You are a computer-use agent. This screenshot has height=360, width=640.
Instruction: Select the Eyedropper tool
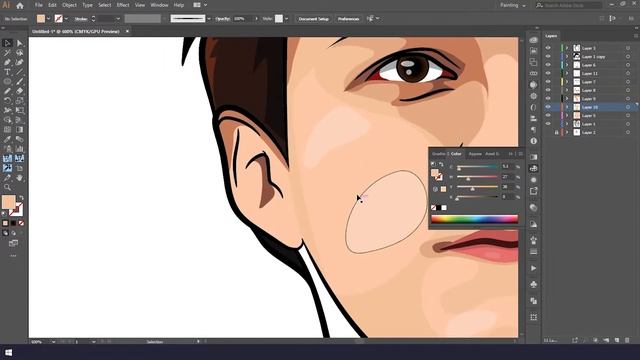7,139
